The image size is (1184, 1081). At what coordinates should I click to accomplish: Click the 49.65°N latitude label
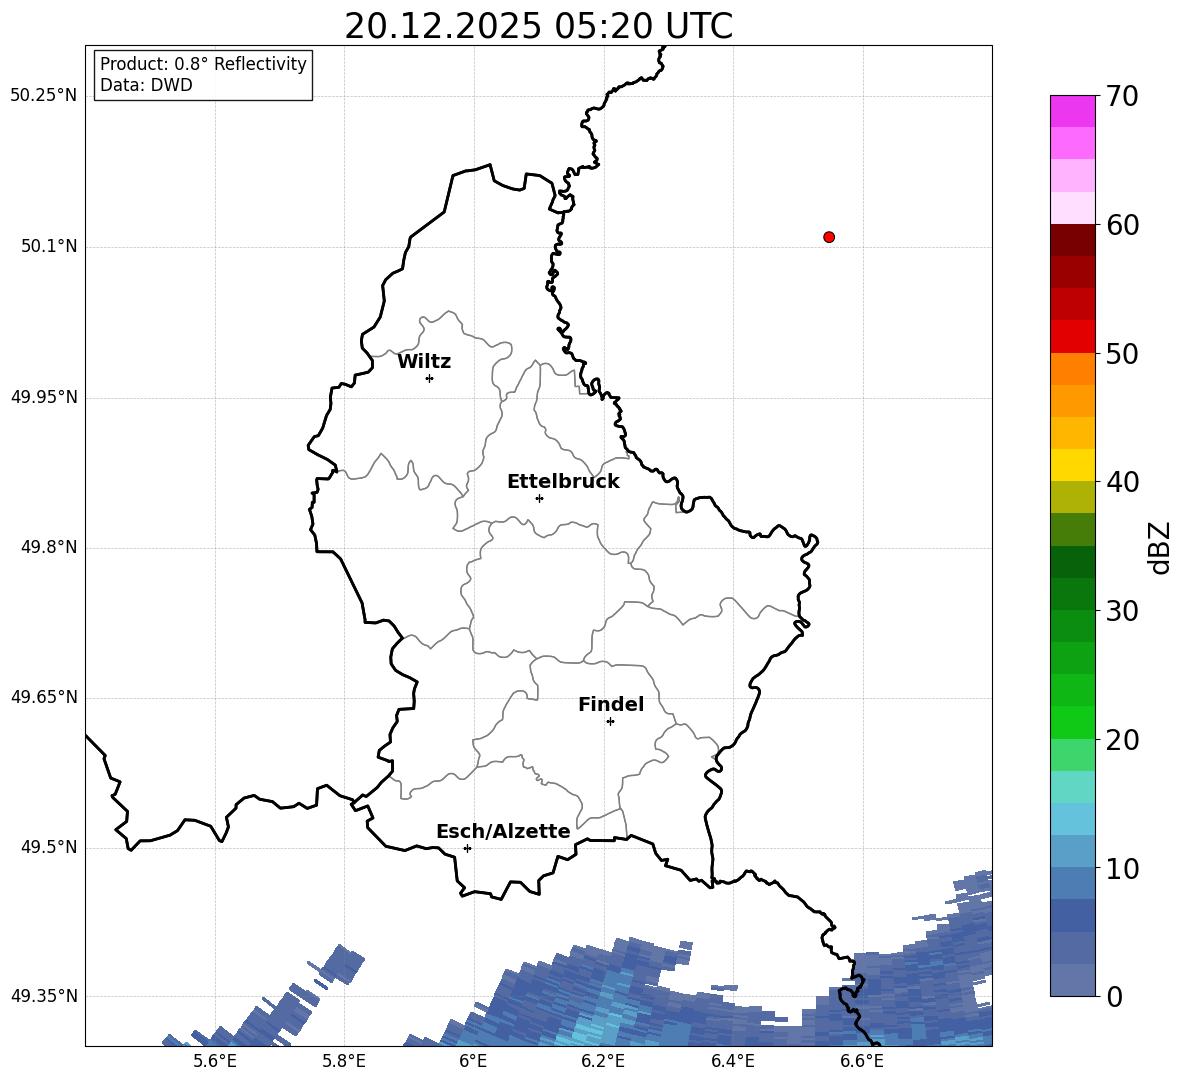(44, 697)
